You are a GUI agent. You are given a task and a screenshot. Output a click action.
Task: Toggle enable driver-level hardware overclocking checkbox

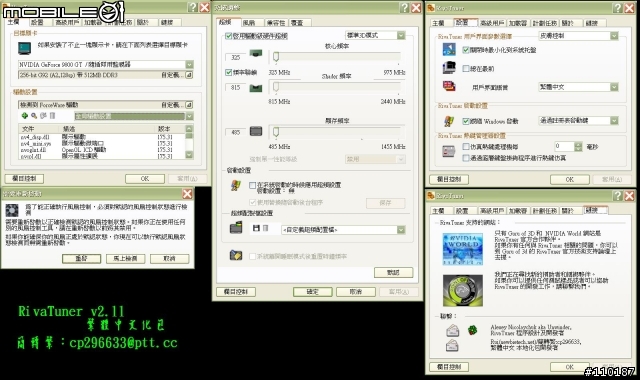click(229, 36)
